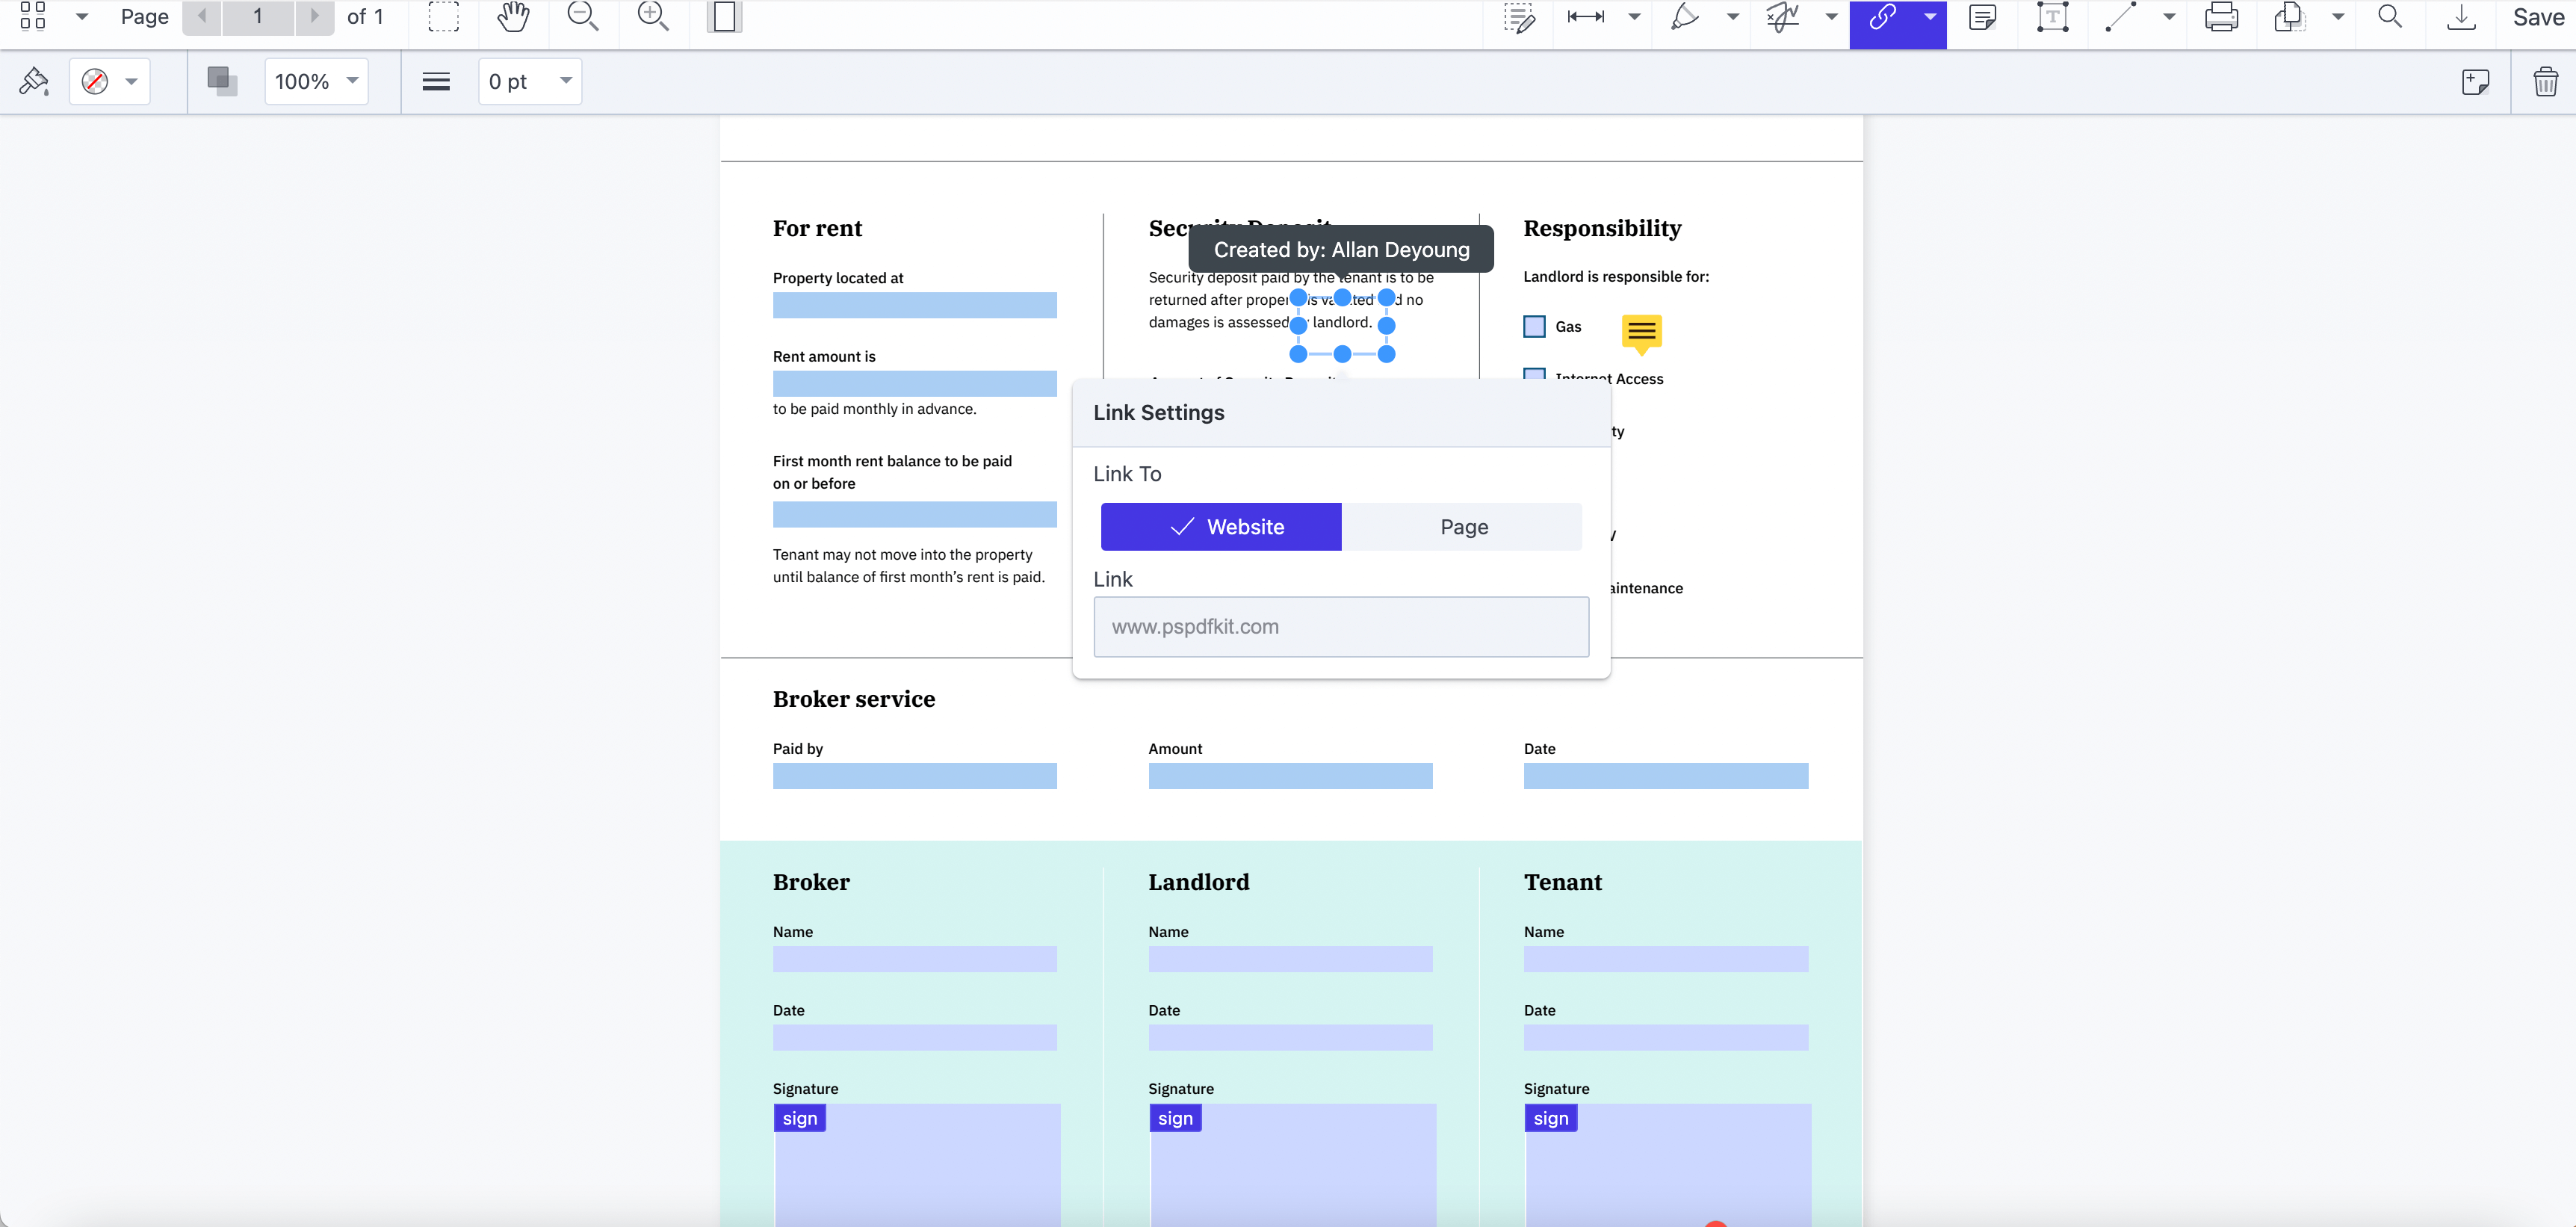The height and width of the screenshot is (1227, 2576).
Task: Click the Broker Name field
Action: click(914, 959)
